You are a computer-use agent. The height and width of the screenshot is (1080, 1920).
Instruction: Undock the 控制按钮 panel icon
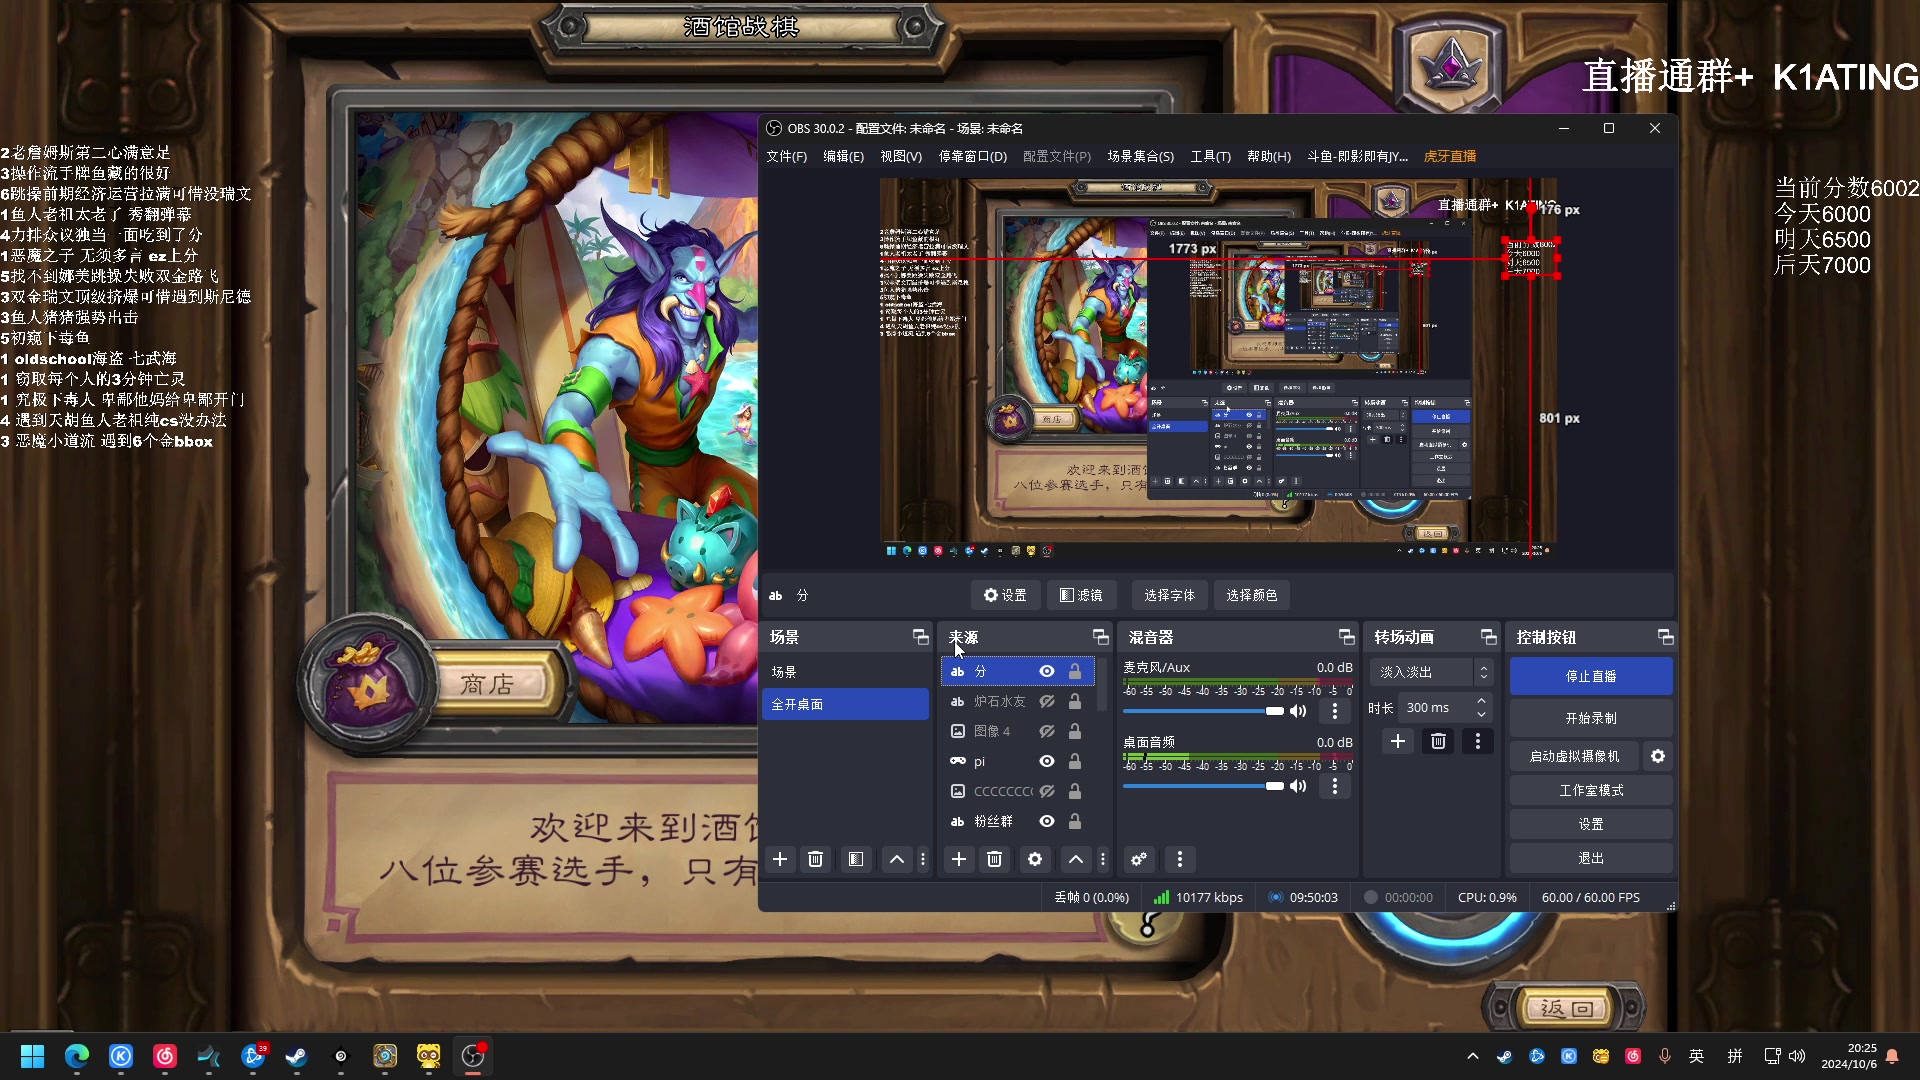(x=1665, y=637)
